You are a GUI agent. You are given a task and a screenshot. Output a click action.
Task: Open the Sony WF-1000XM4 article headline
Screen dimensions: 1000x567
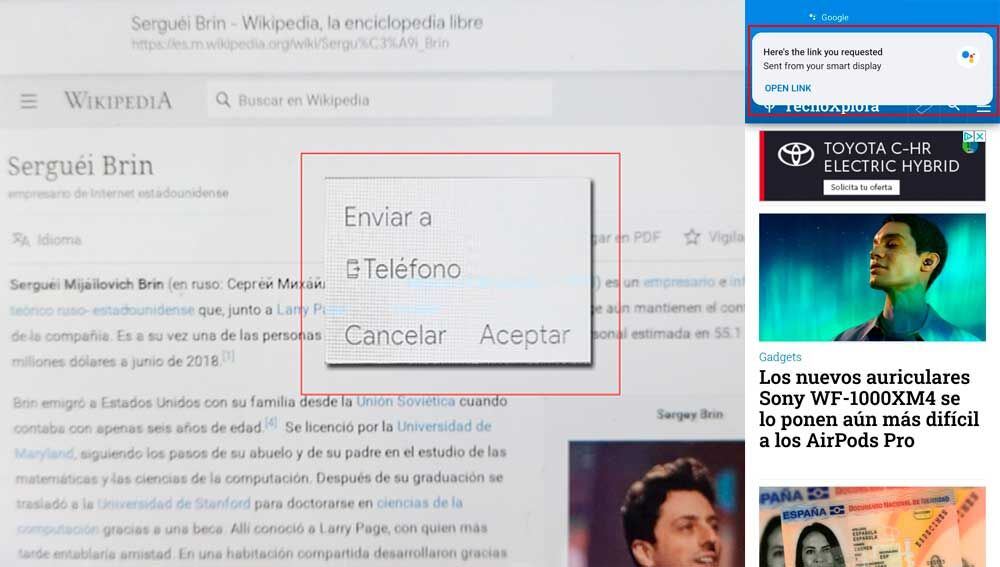tap(869, 408)
